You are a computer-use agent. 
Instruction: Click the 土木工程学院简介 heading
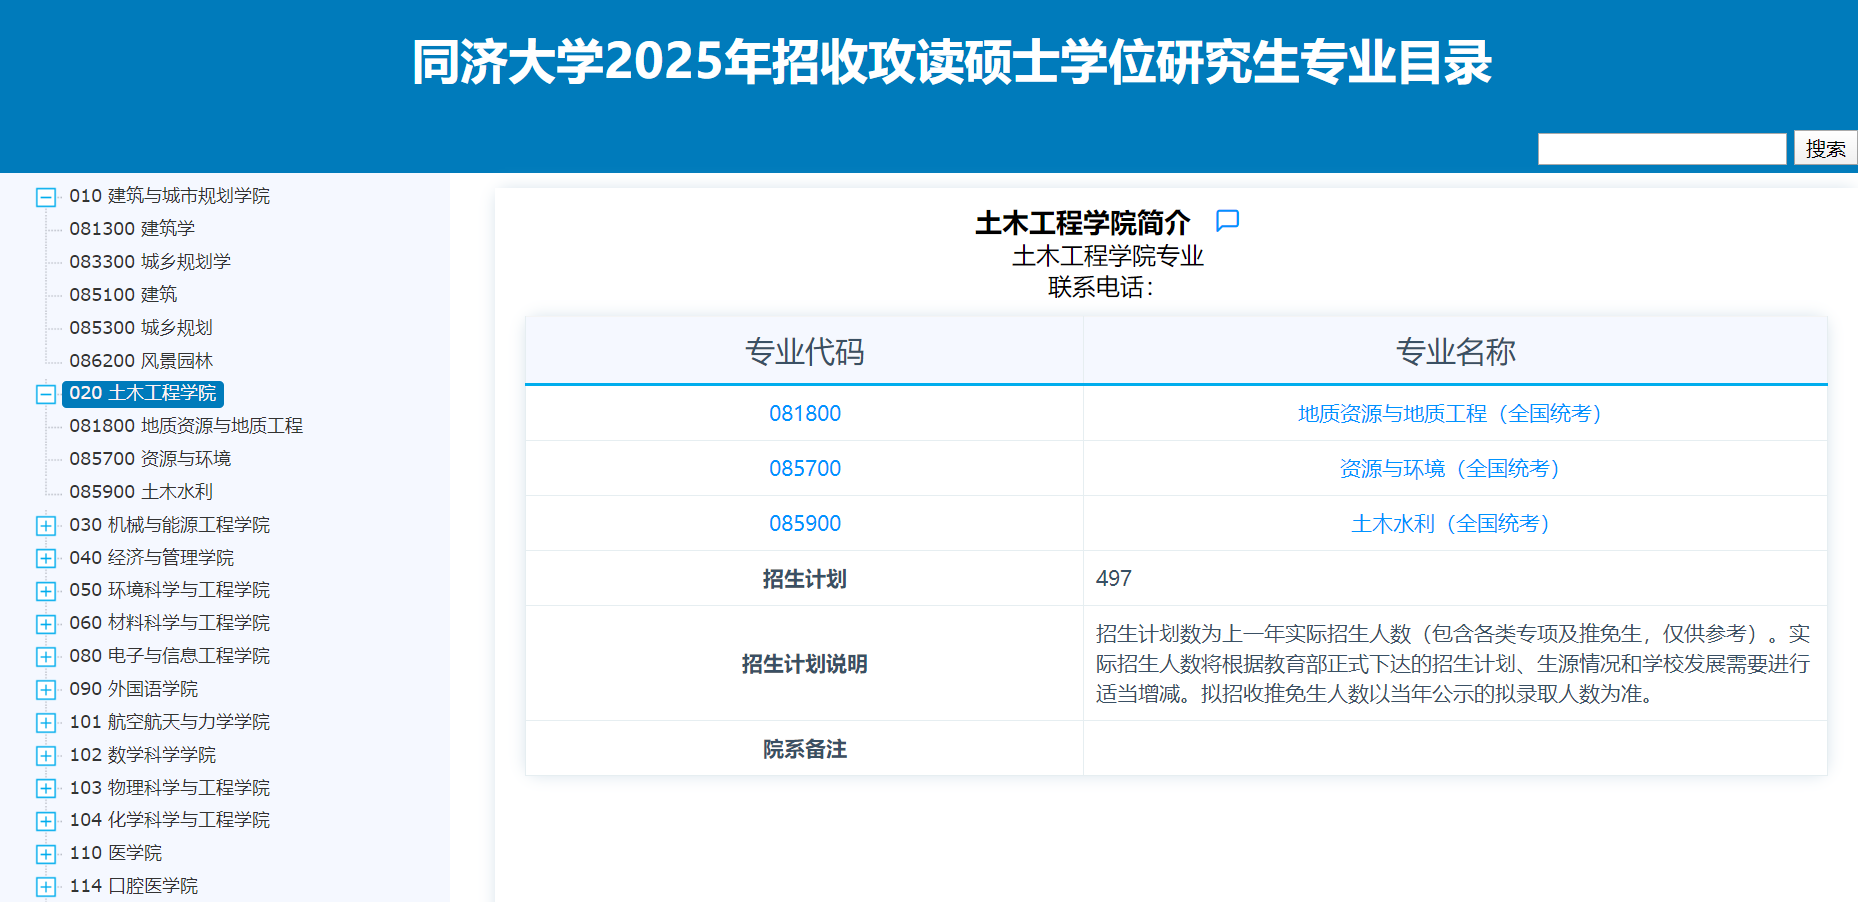pos(1083,222)
